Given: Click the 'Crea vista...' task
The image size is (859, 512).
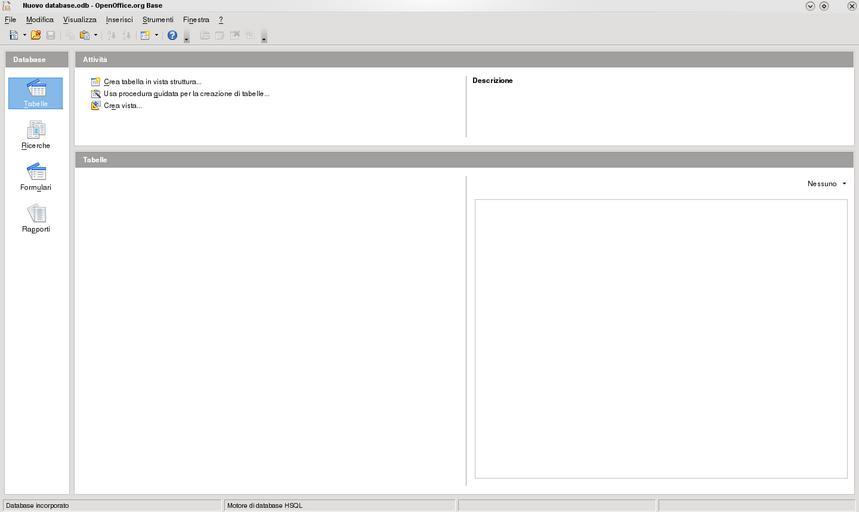Looking at the screenshot, I should point(122,106).
